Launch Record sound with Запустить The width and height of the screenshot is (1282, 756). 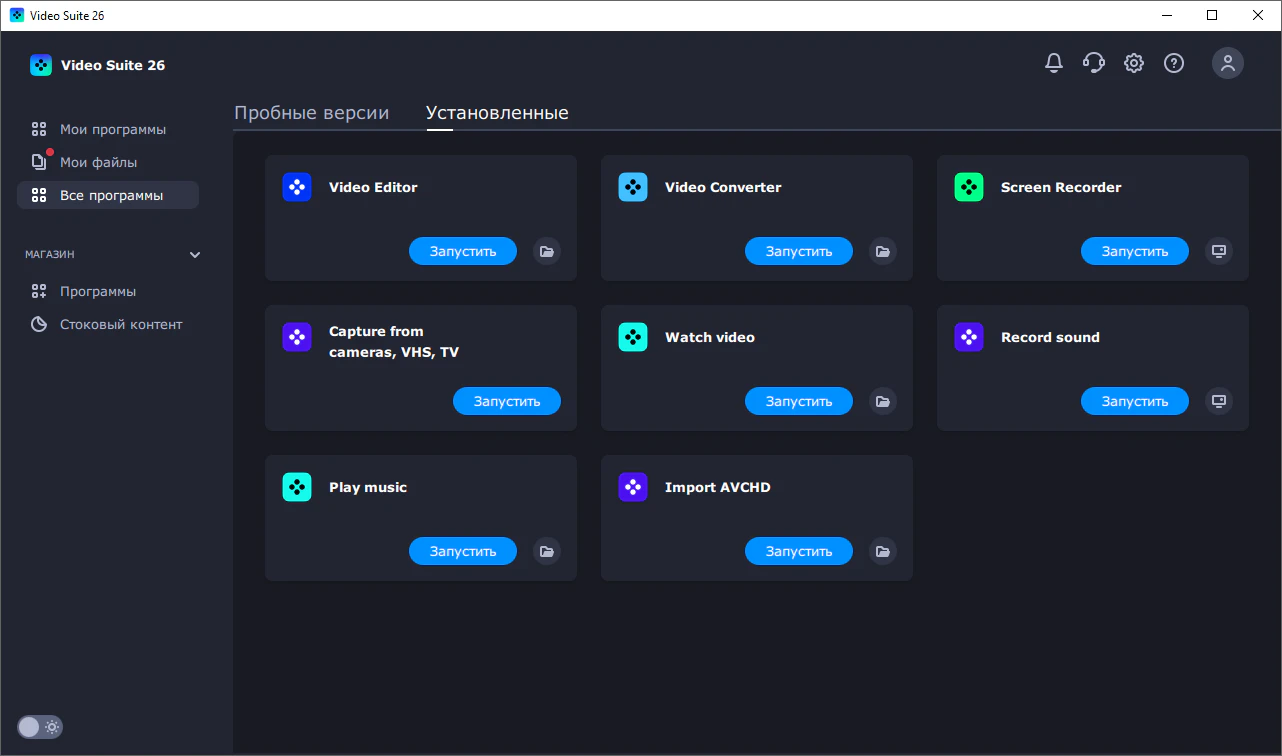click(x=1135, y=401)
